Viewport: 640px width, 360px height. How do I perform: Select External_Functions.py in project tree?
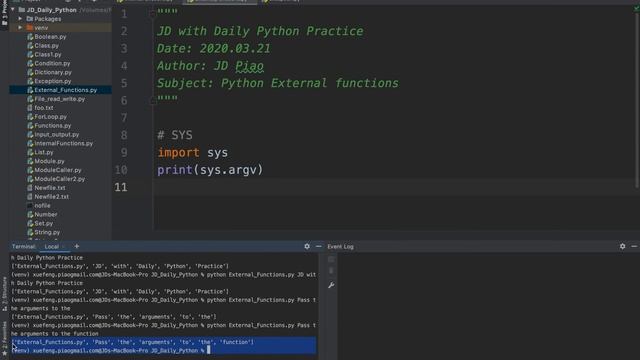[66, 90]
